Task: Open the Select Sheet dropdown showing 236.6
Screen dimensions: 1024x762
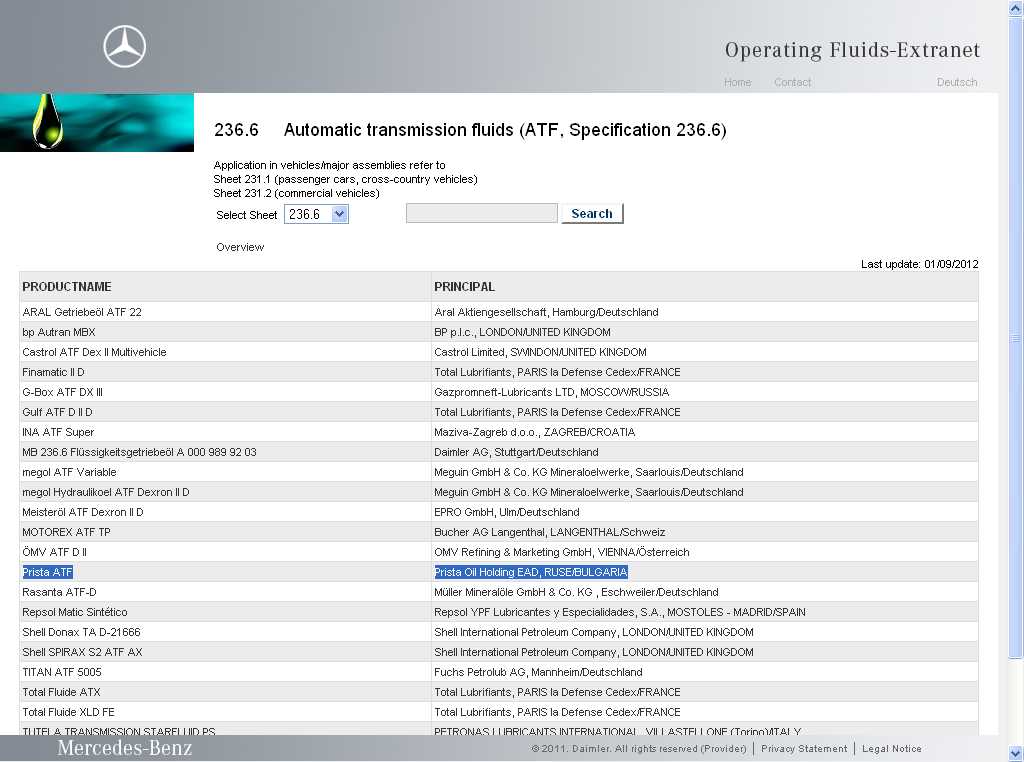Action: 316,214
